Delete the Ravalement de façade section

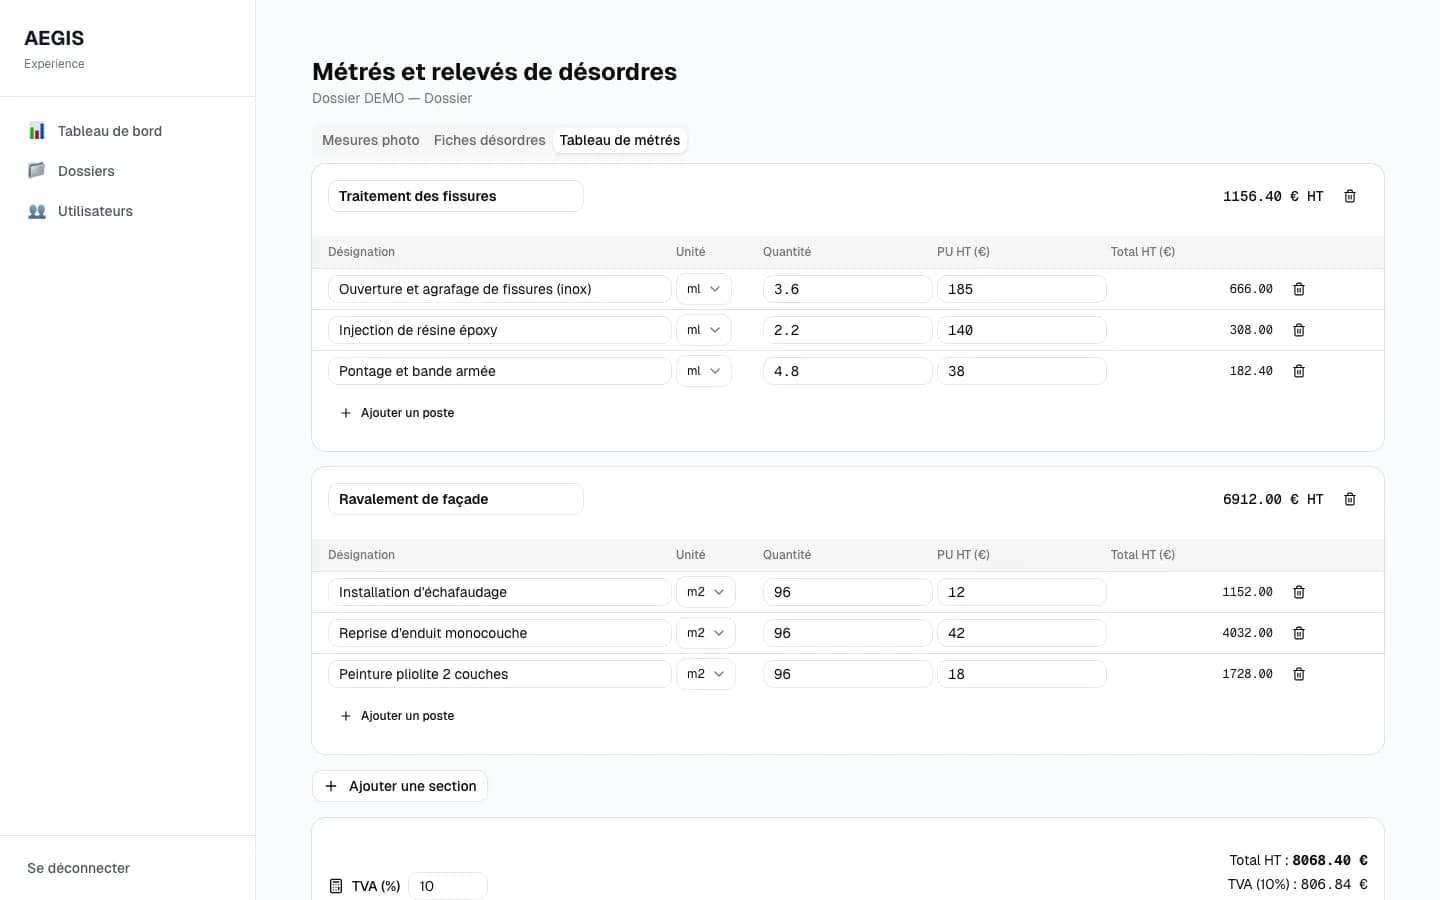pos(1350,499)
